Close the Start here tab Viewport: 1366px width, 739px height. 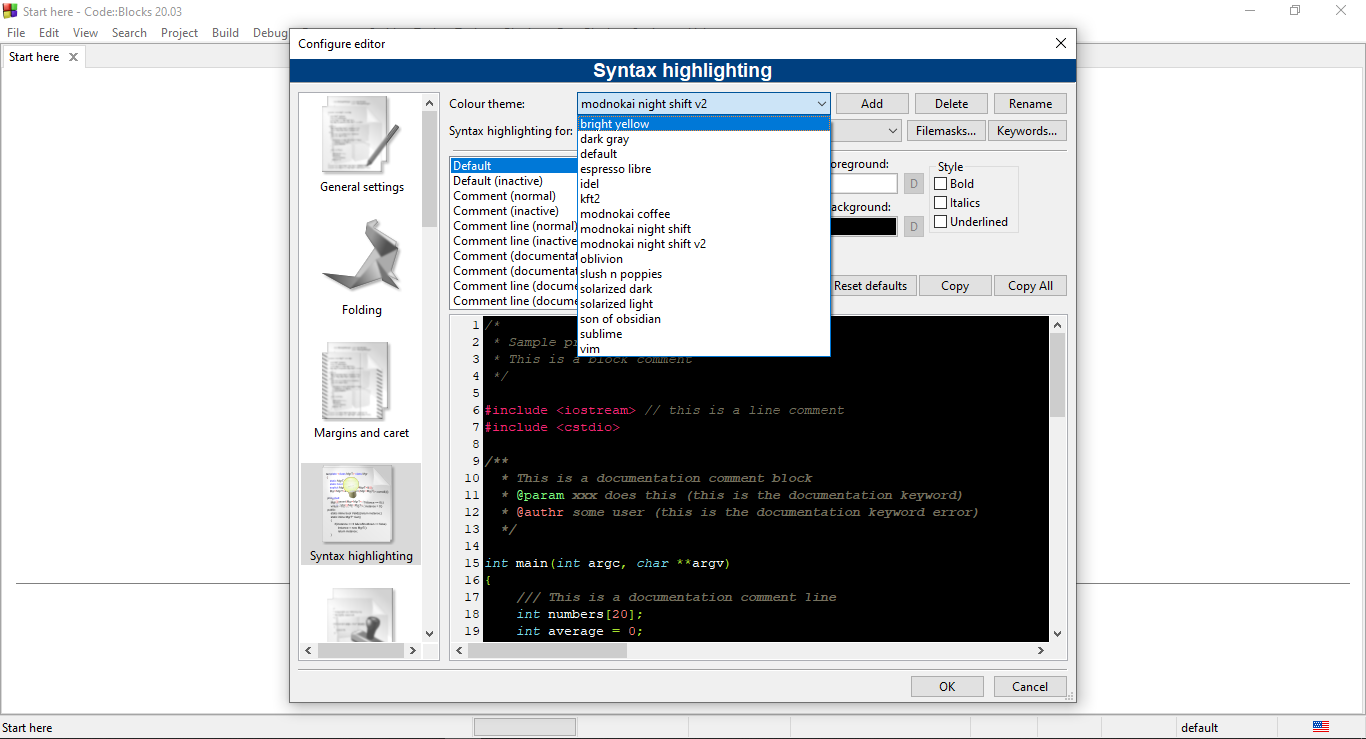pyautogui.click(x=73, y=58)
